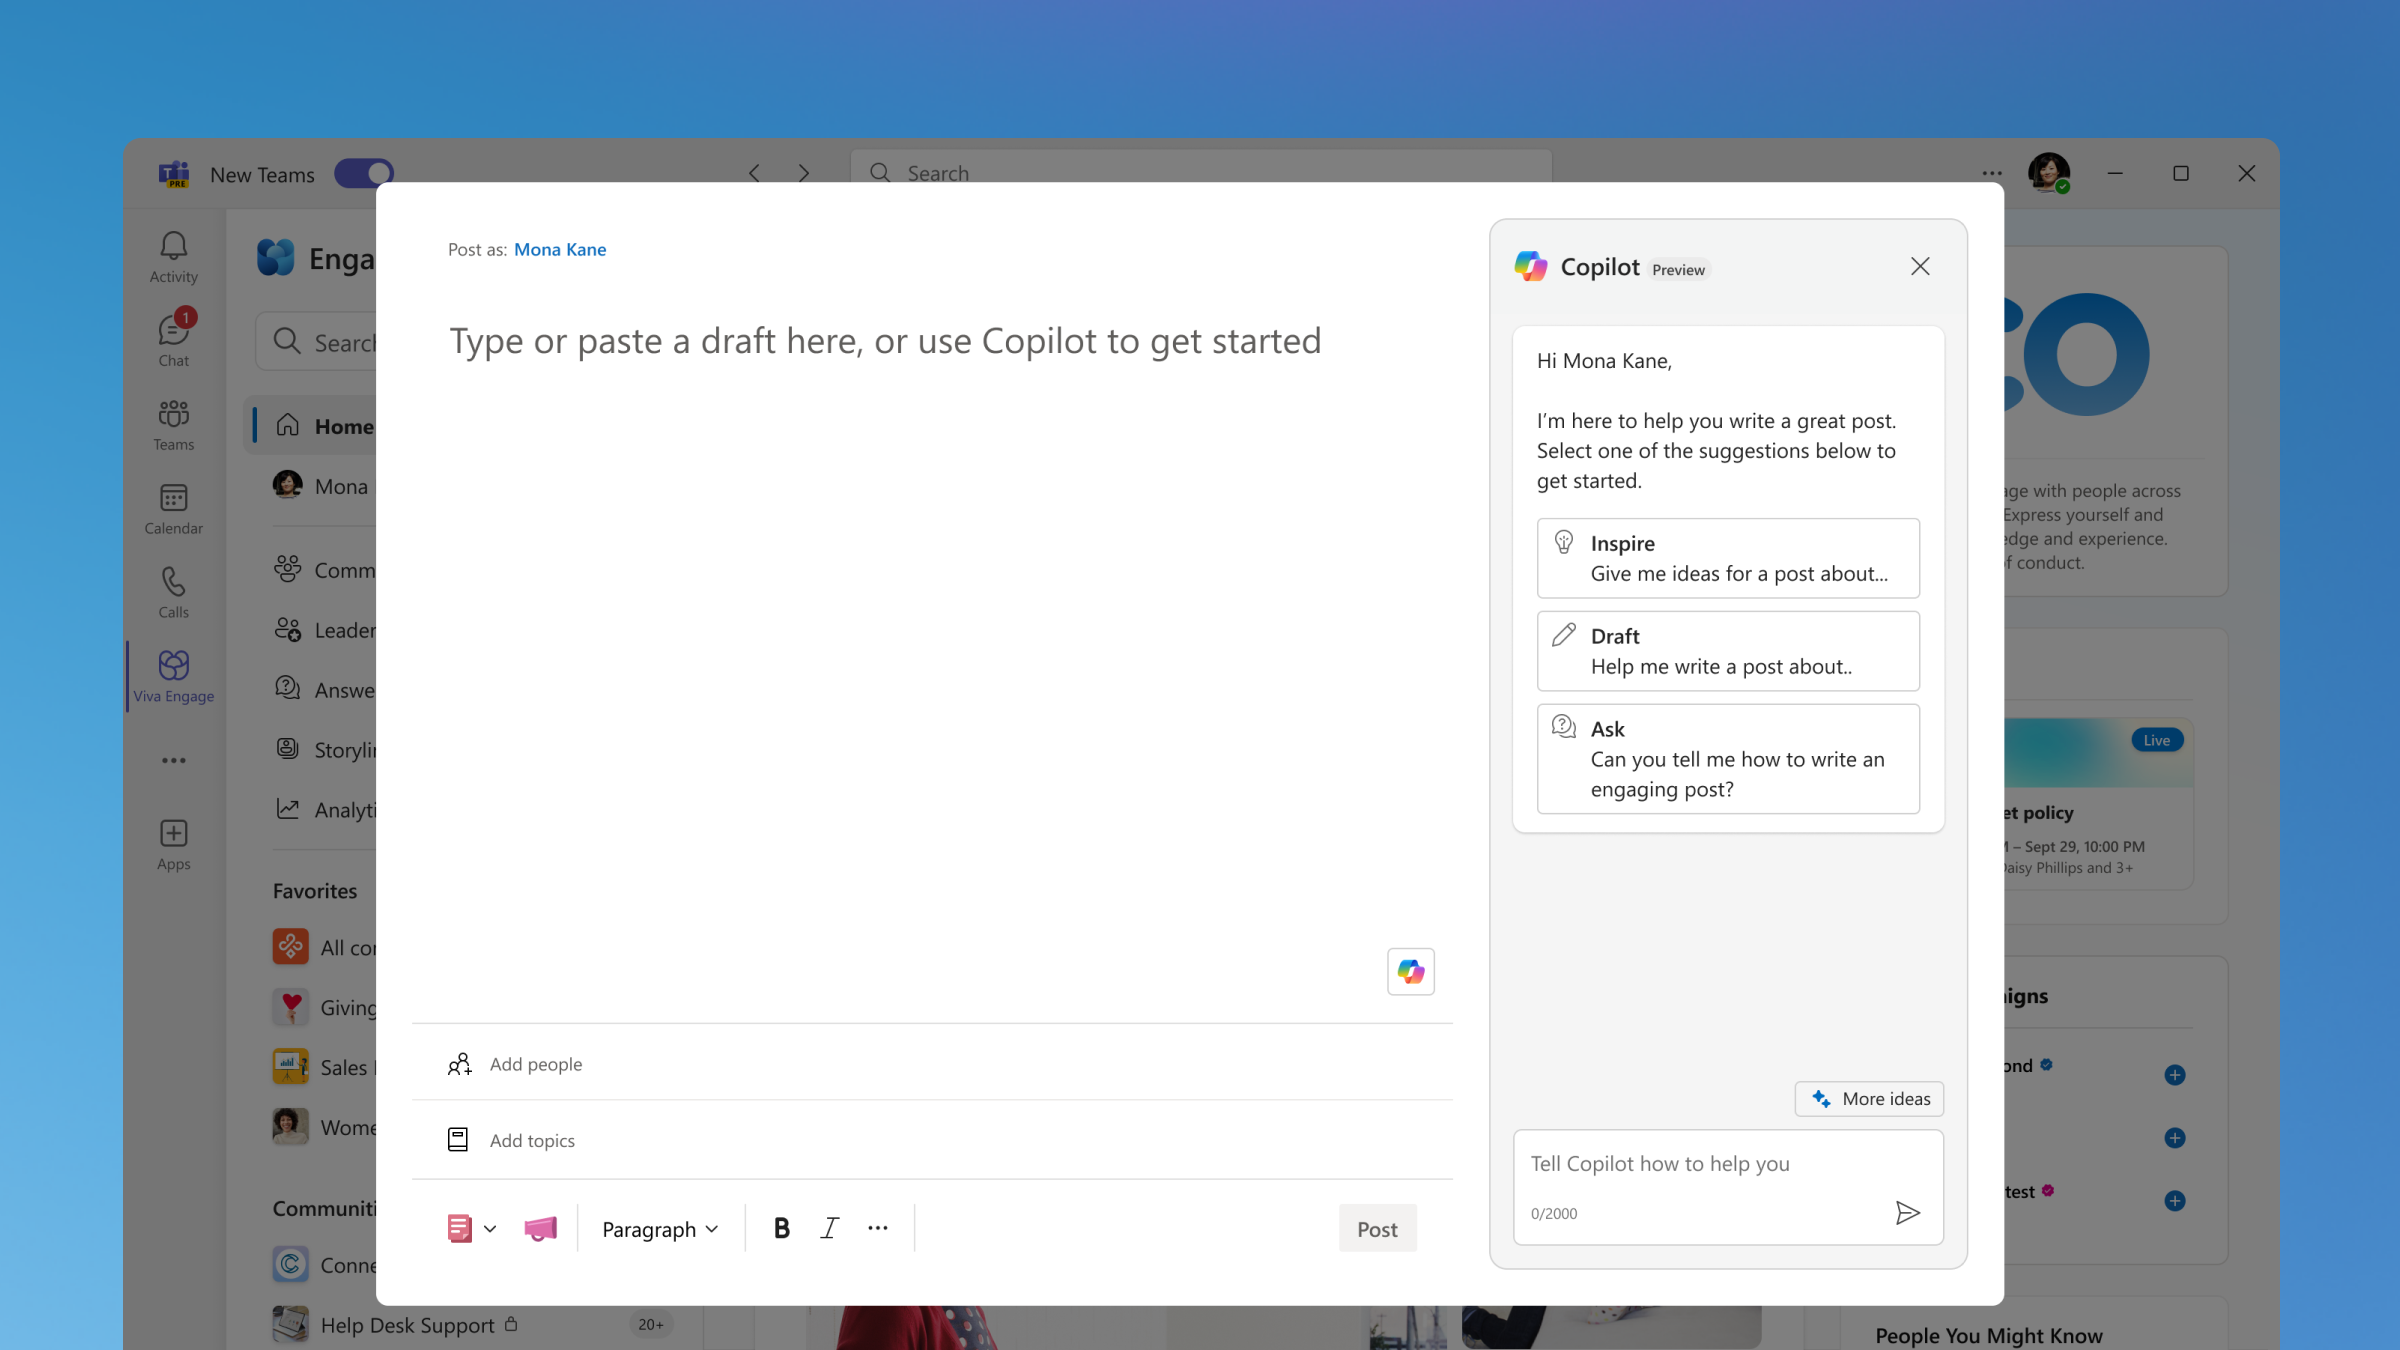Click the Add people icon
2400x1350 pixels.
[458, 1063]
